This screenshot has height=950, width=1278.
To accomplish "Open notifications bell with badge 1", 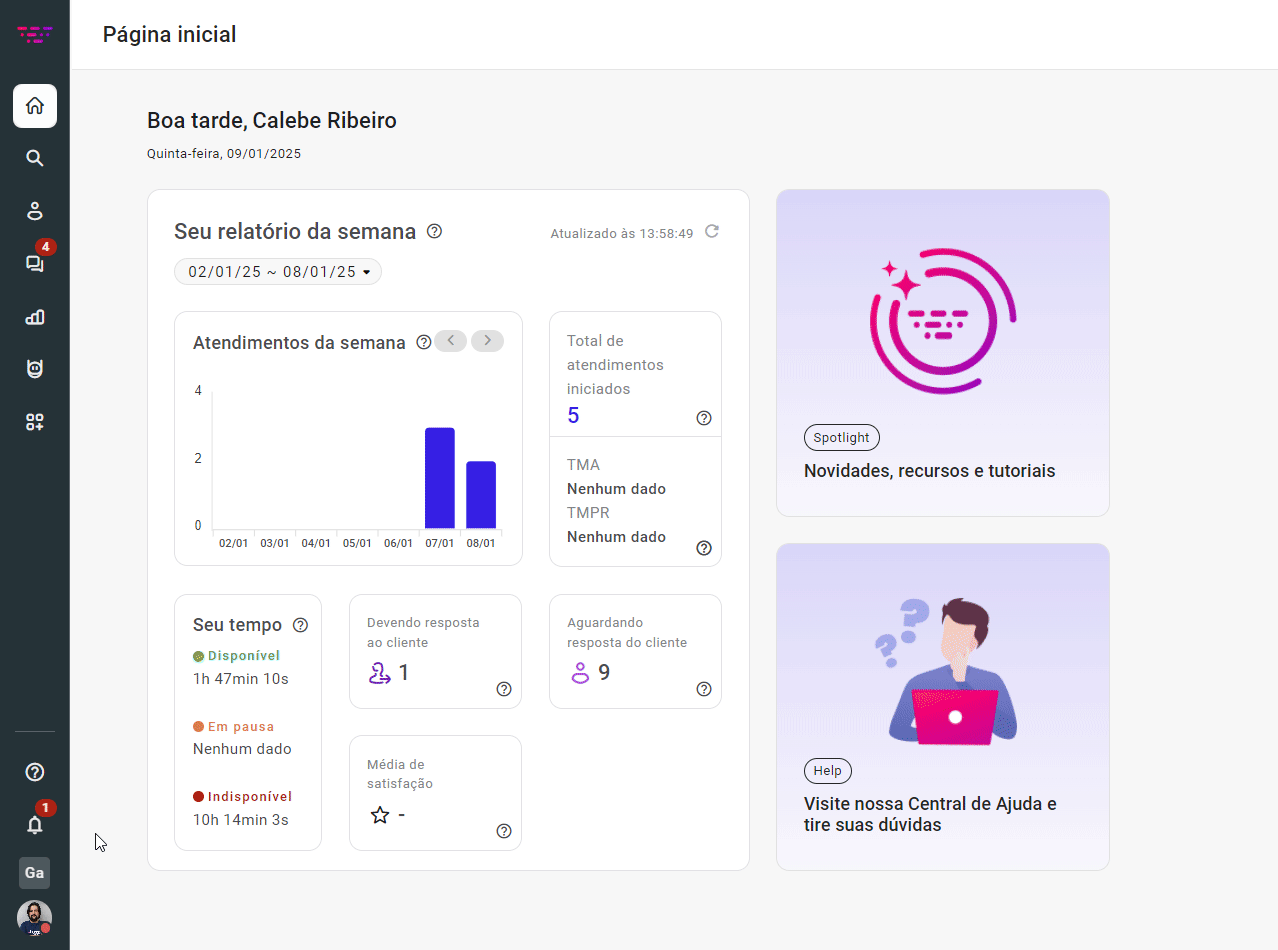I will click(x=35, y=825).
